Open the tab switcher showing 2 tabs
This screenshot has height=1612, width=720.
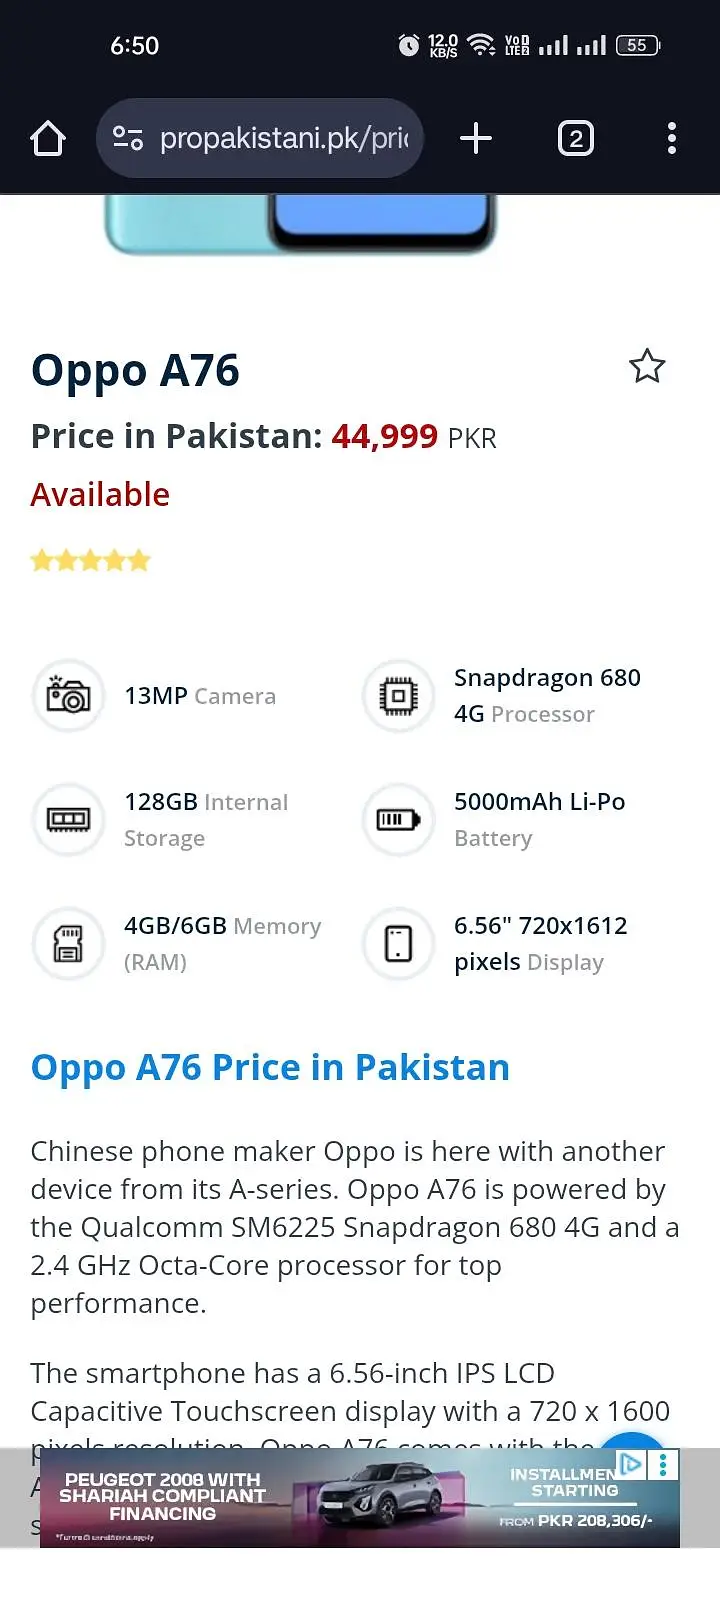click(x=575, y=139)
